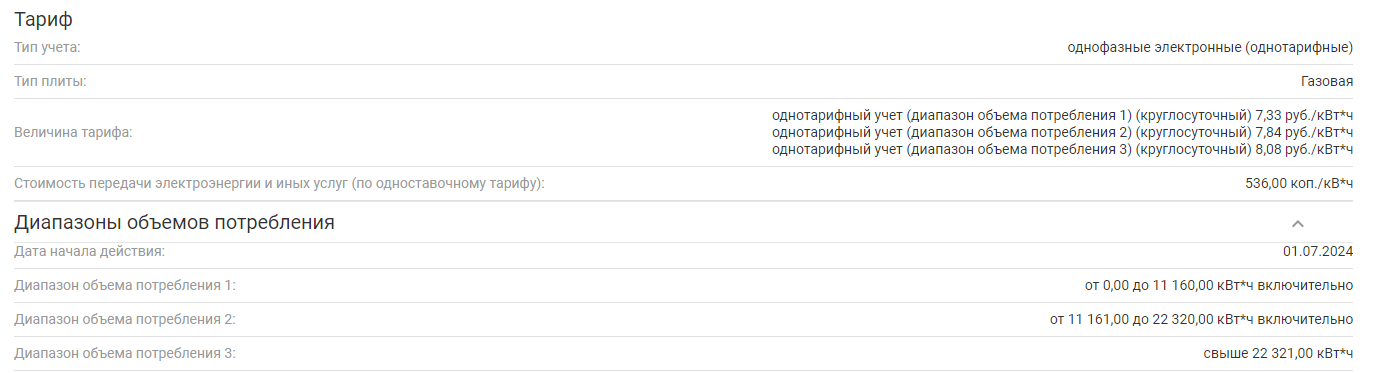This screenshot has height=373, width=1373.
Task: Click Диапазон объема потребления 1 label
Action: [125, 285]
